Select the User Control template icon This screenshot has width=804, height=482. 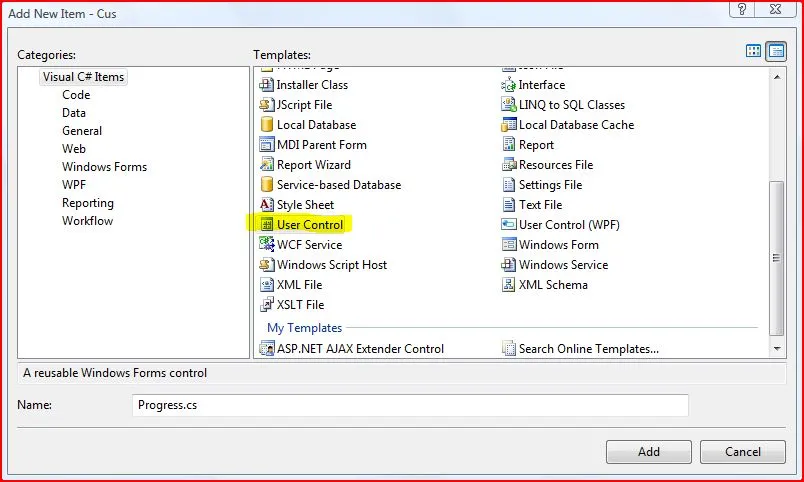coord(267,225)
